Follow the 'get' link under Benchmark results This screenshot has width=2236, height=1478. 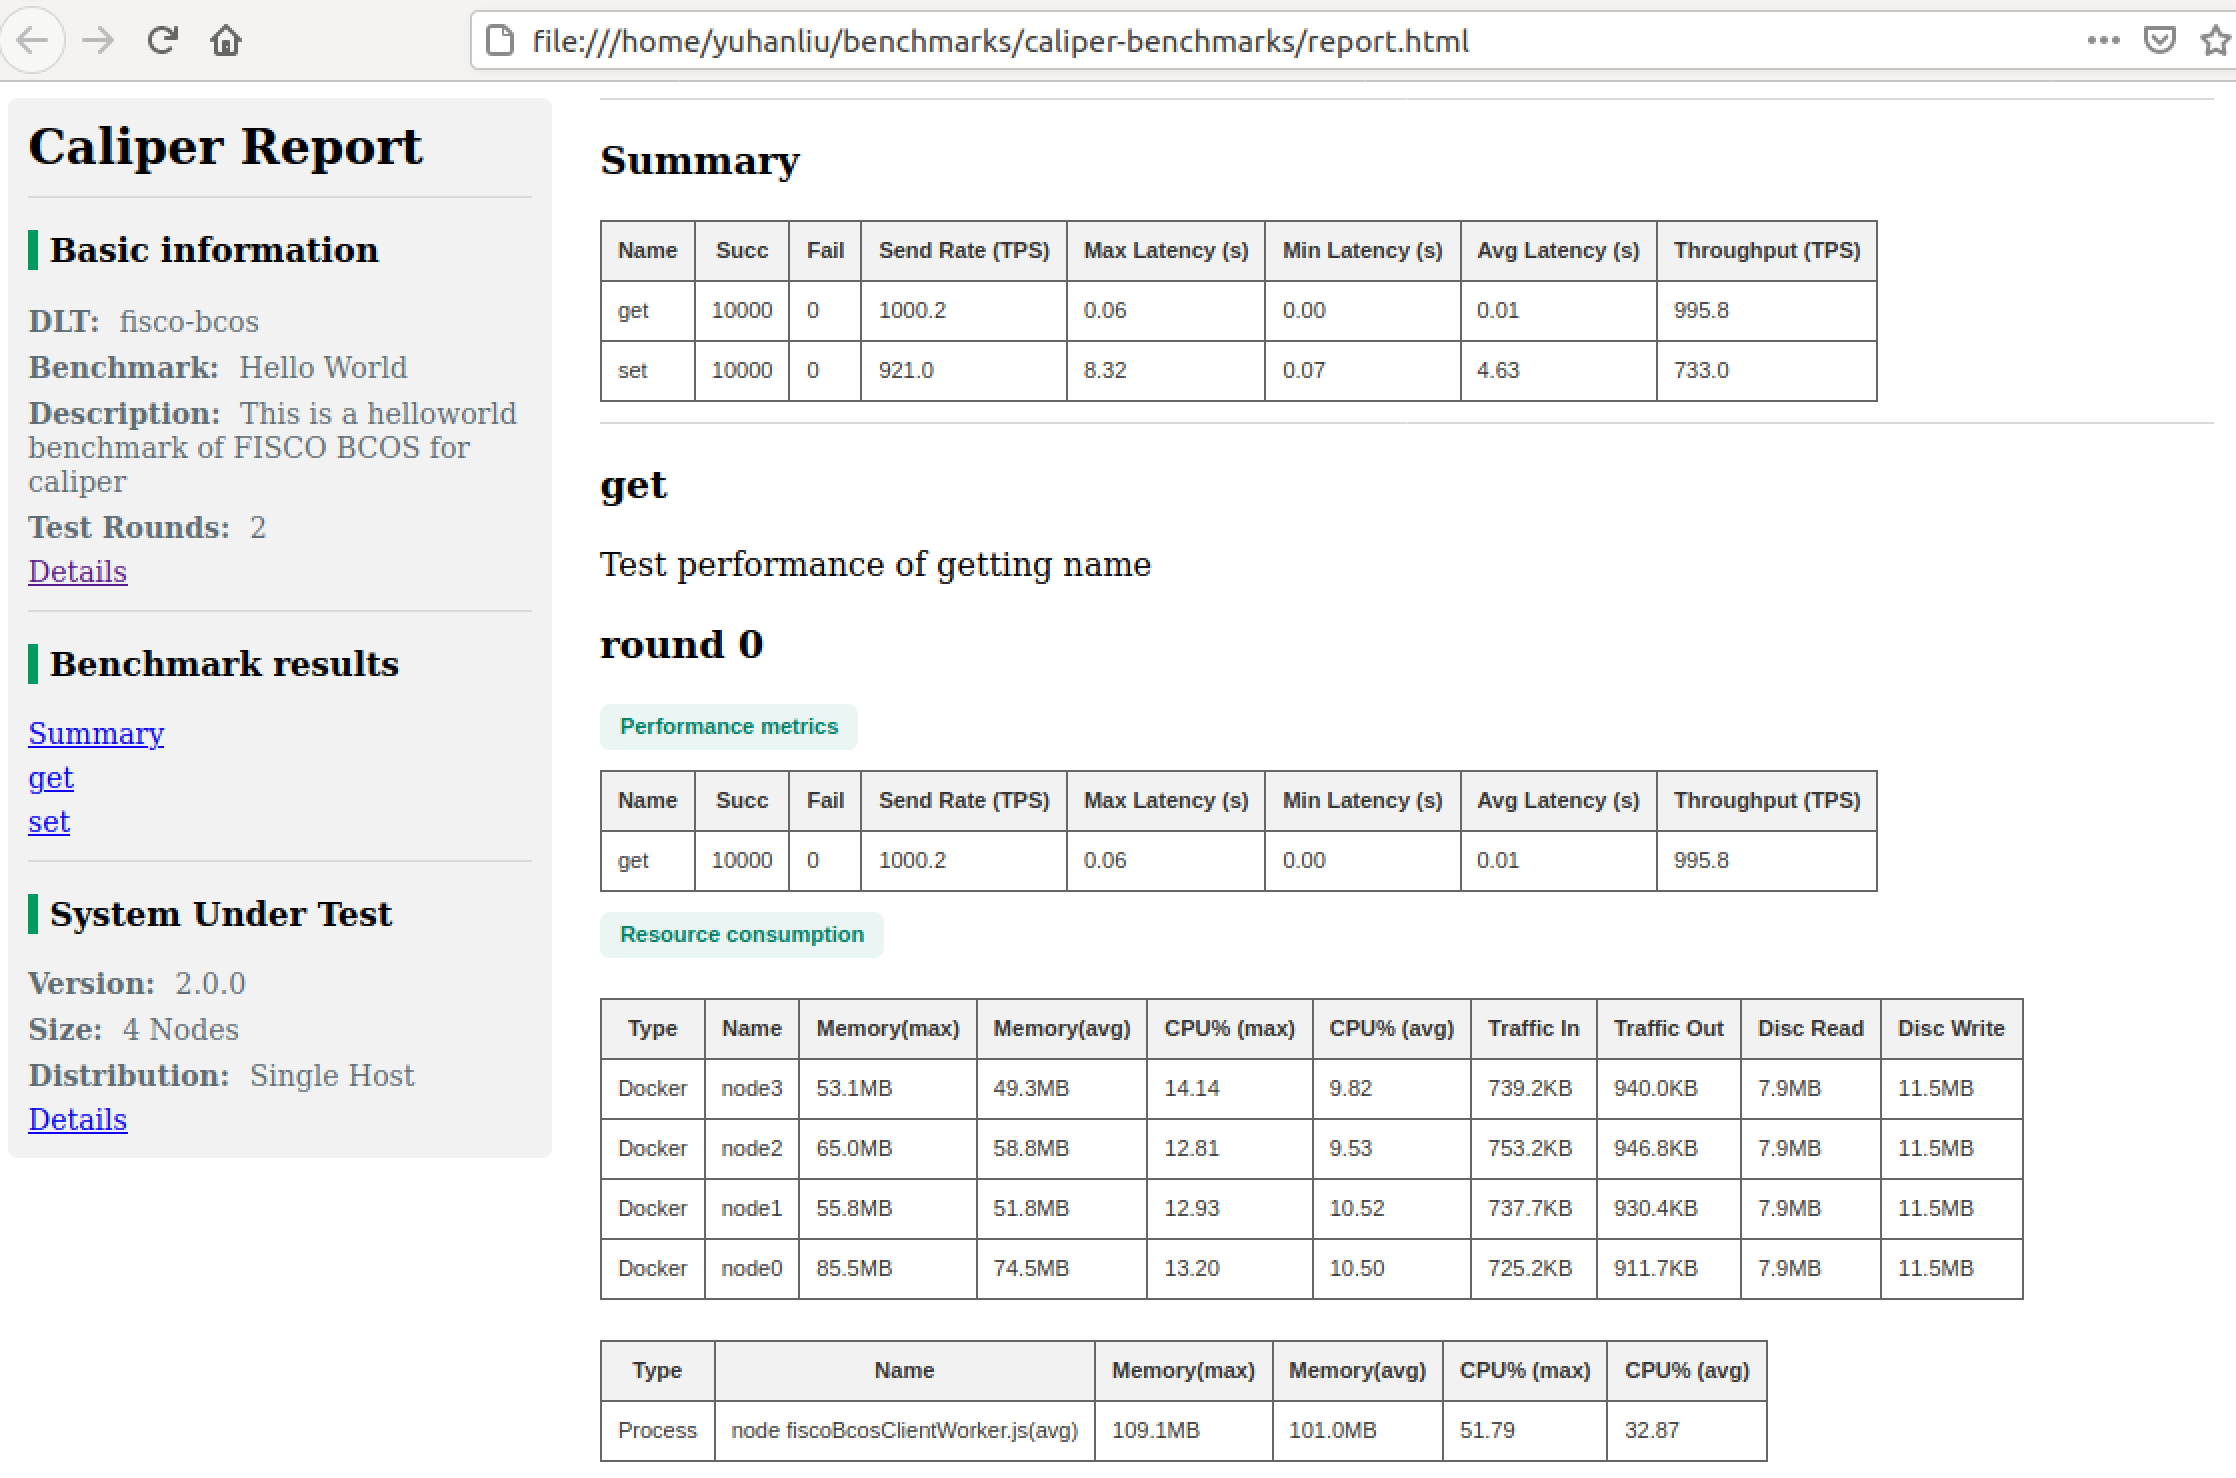pos(51,777)
